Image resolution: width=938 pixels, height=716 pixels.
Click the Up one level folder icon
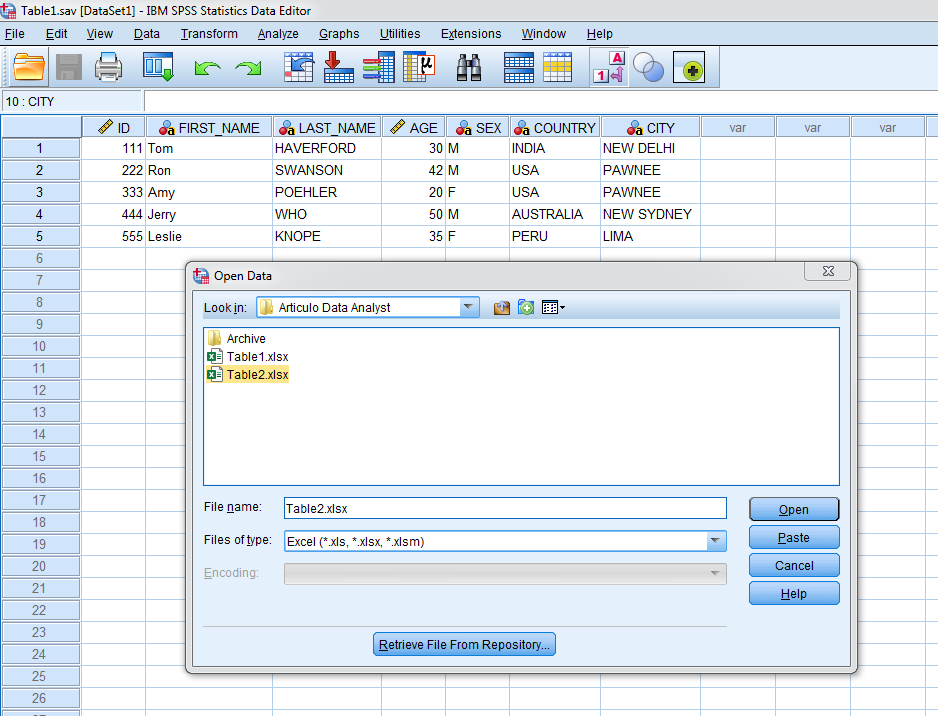pyautogui.click(x=502, y=307)
